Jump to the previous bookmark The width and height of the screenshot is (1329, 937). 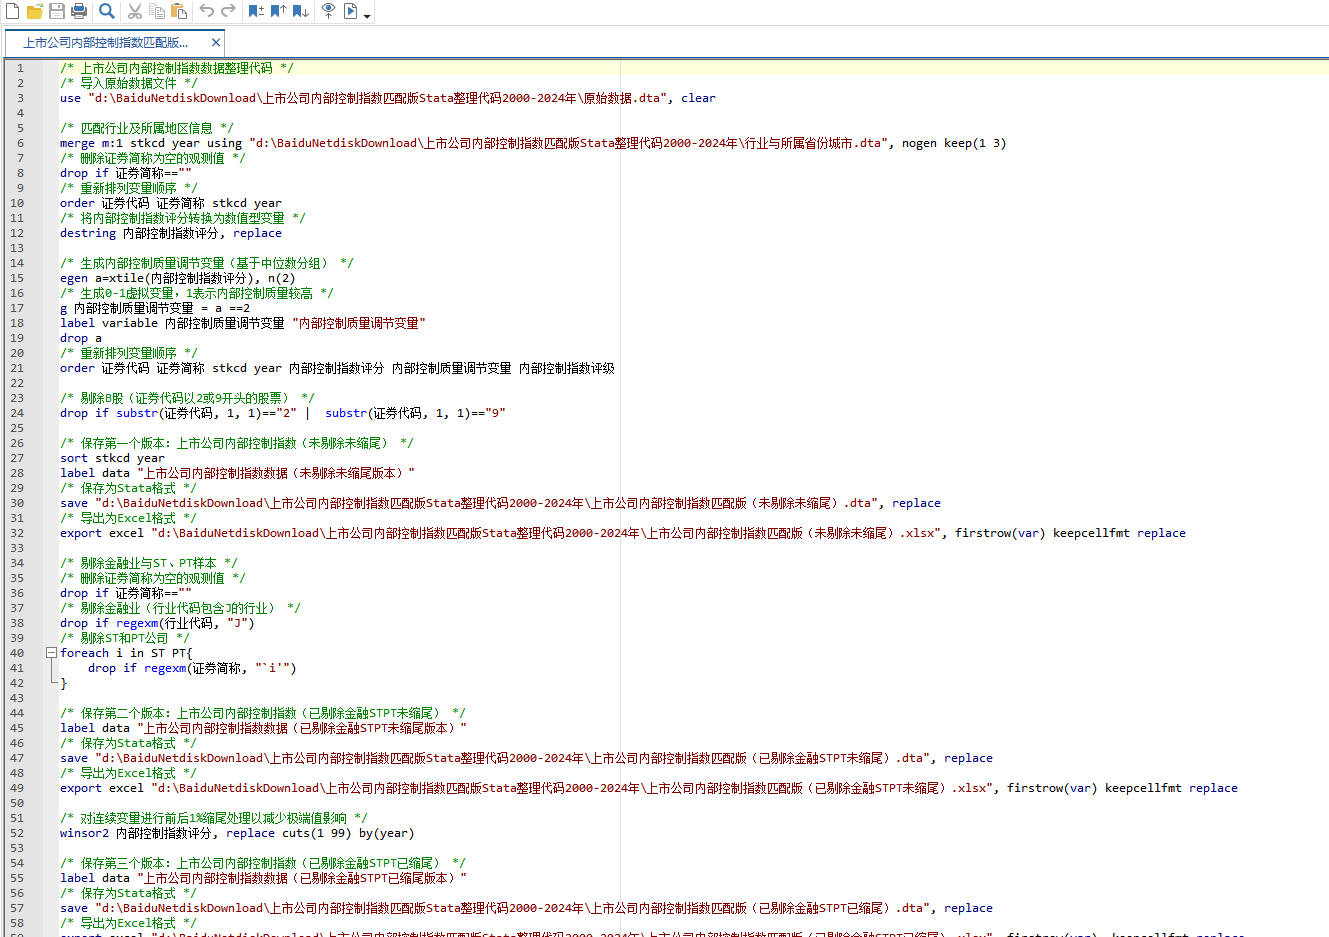tap(278, 11)
